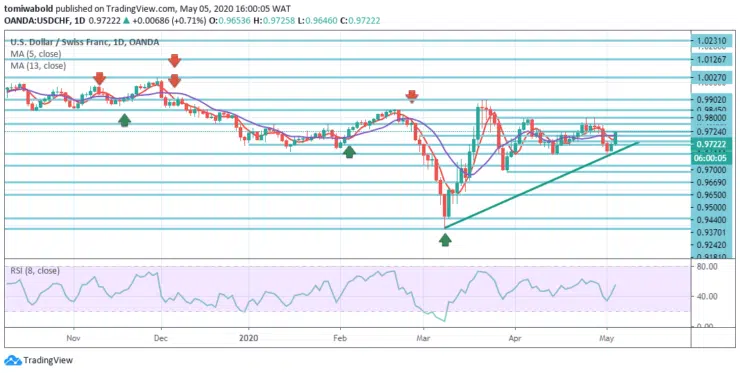
Task: Click the red down arrow near late February
Action: coord(412,96)
